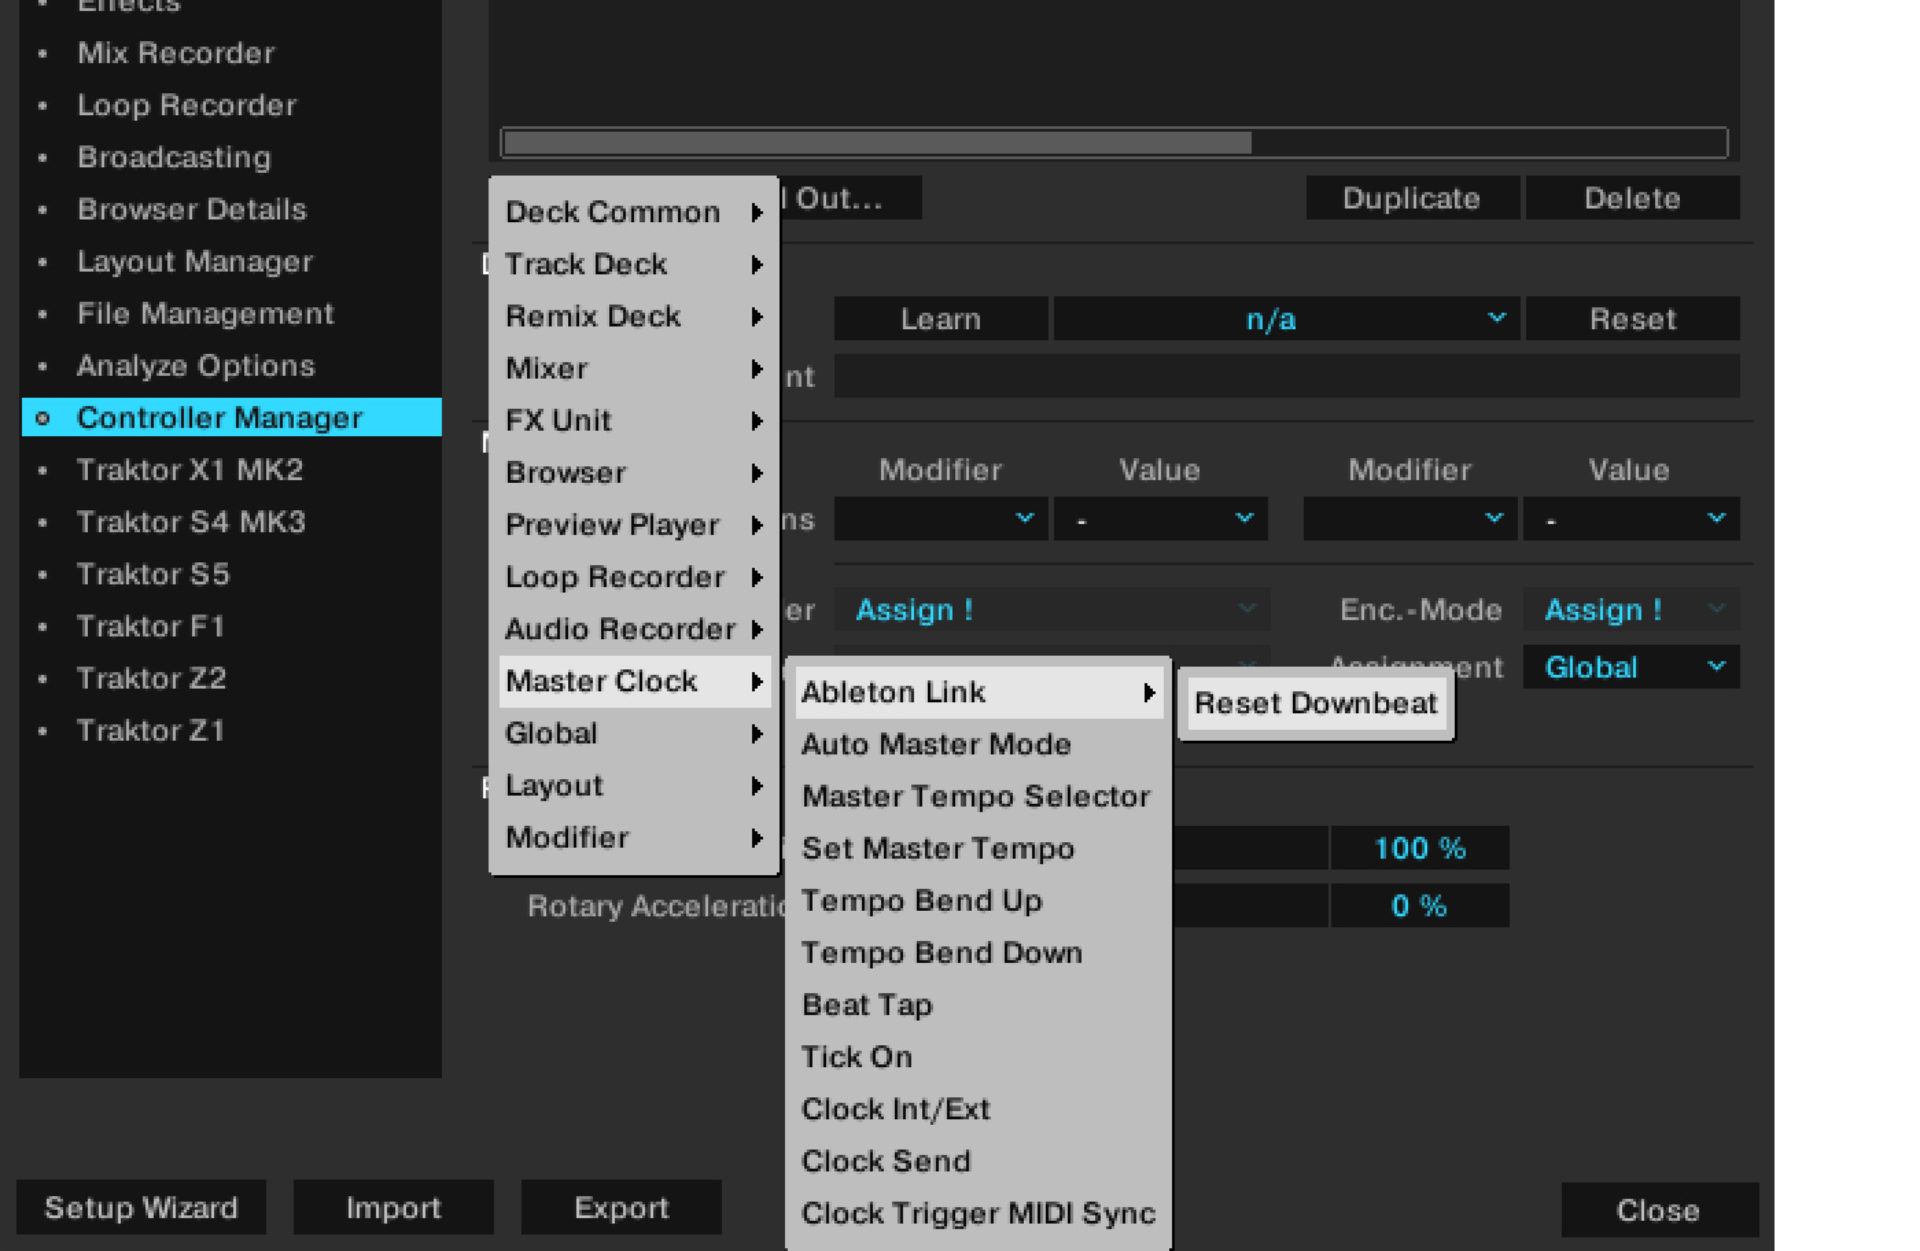This screenshot has width=1920, height=1251.
Task: Click the horizontal scrollbar thumb
Action: (877, 143)
